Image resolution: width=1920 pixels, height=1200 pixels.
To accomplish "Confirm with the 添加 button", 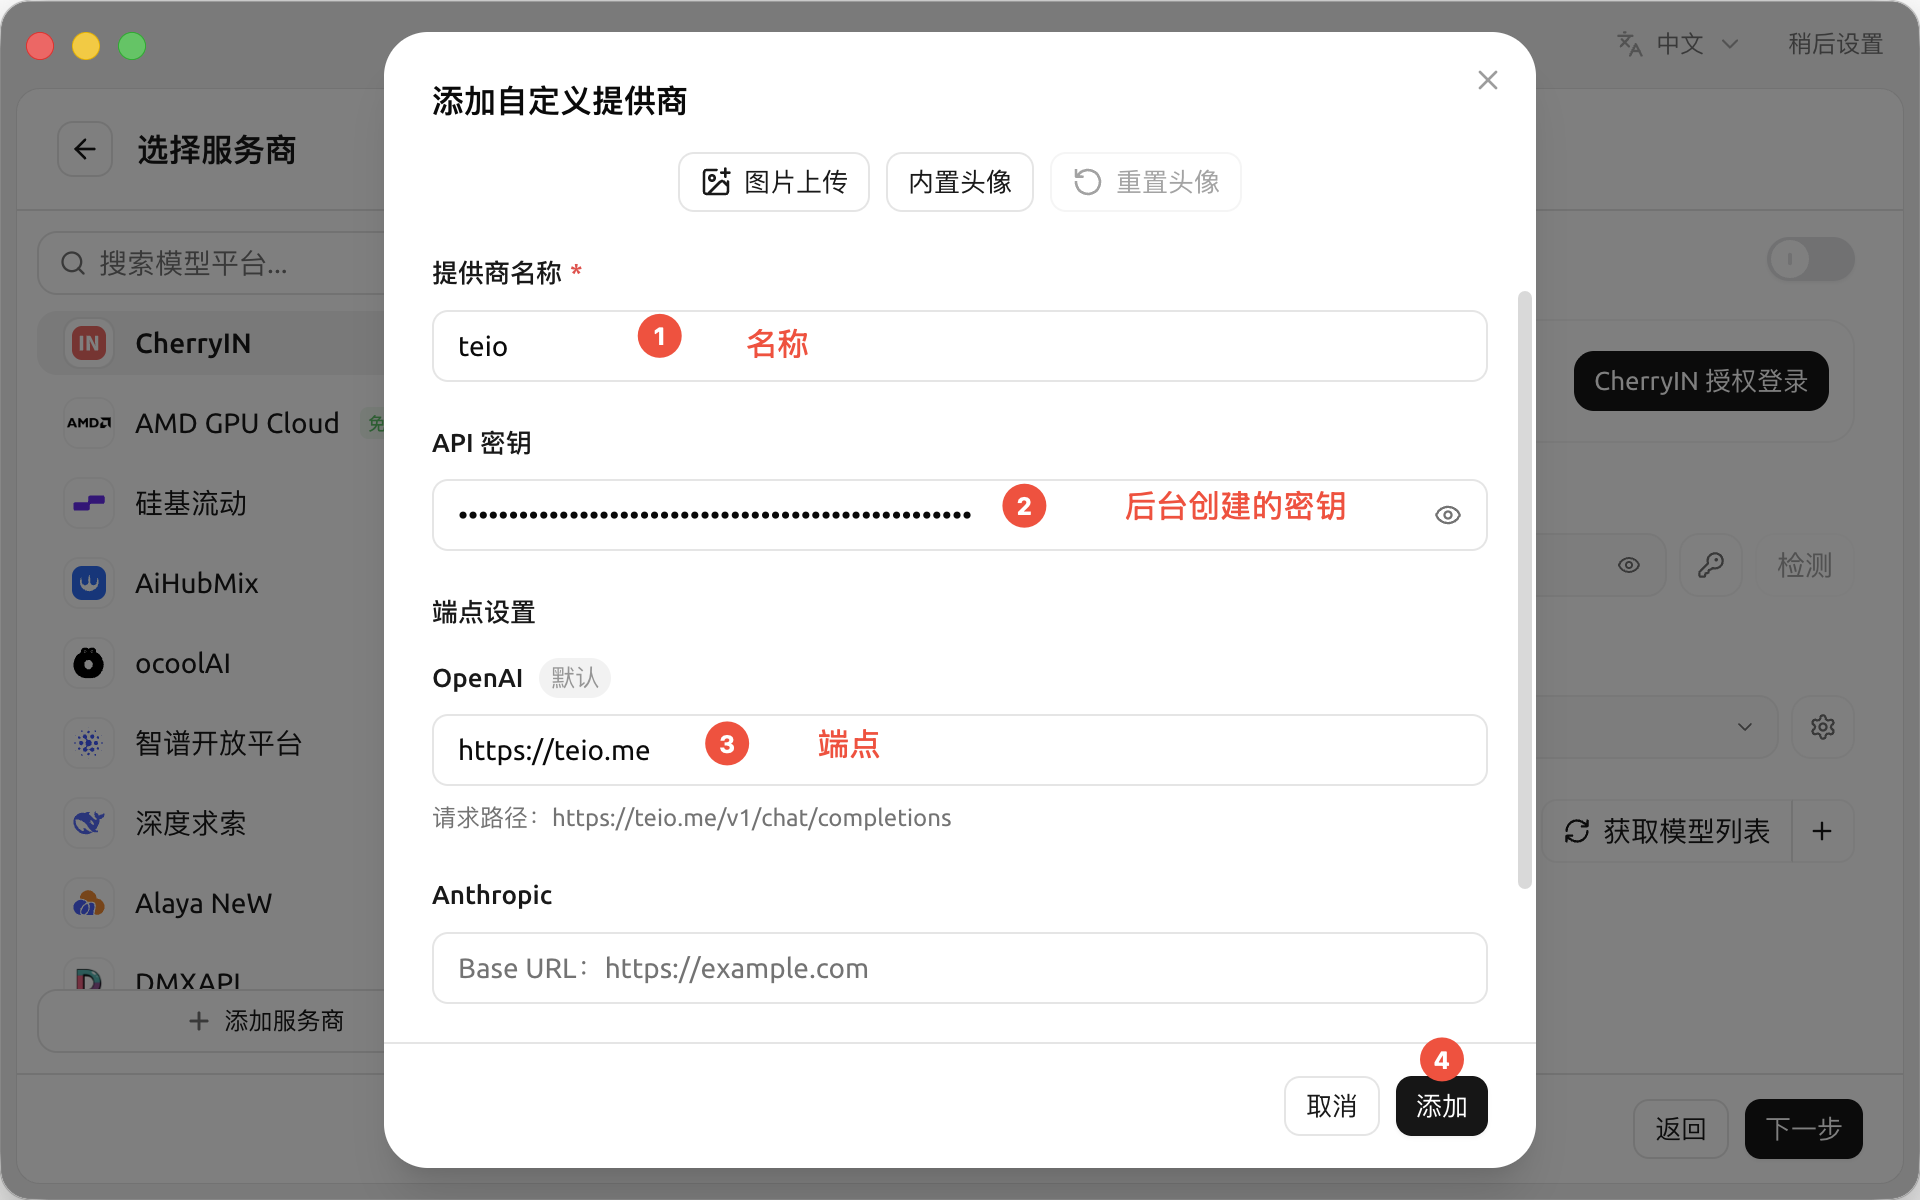I will tap(1441, 1106).
